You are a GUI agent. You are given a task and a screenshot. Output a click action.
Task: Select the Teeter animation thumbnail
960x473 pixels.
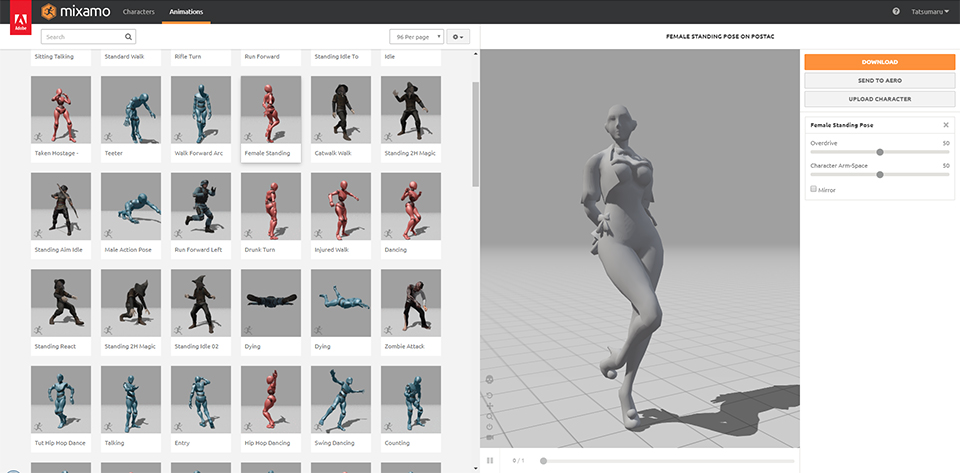(x=131, y=110)
